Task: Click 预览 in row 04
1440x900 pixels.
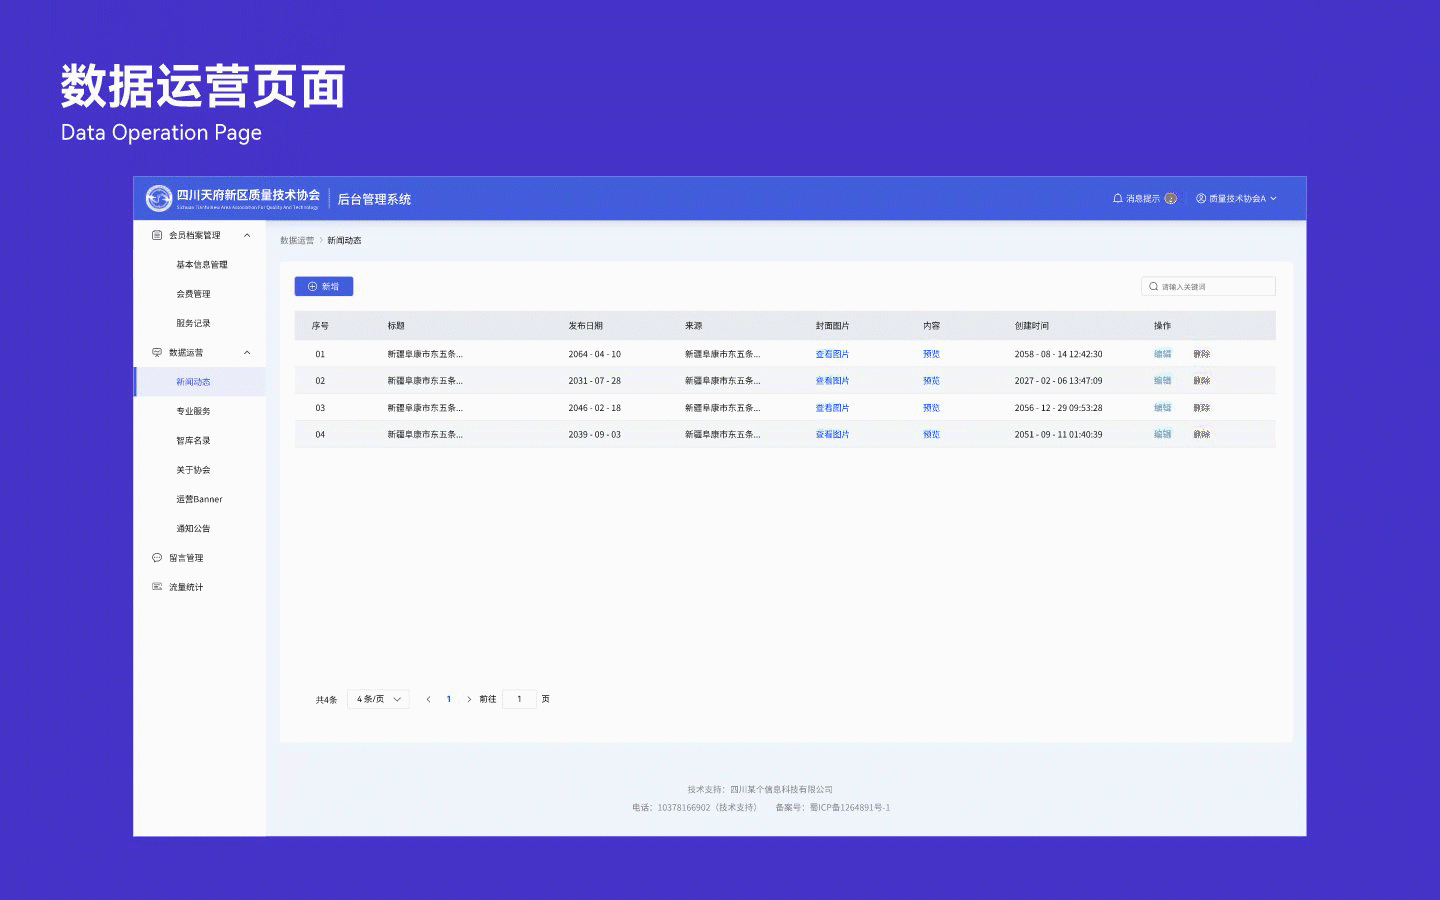Action: (931, 434)
